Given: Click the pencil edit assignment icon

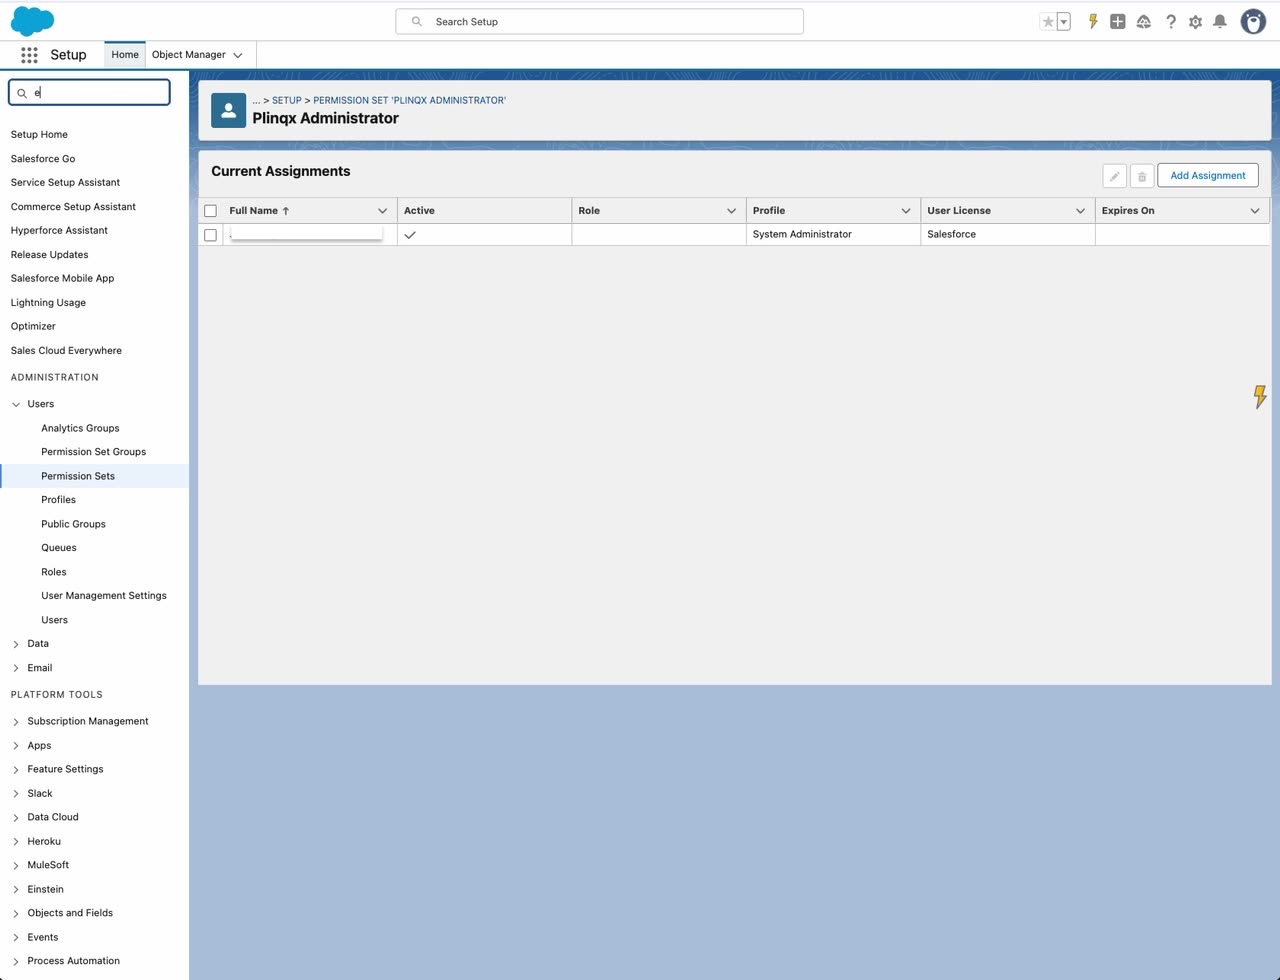Looking at the screenshot, I should click(x=1114, y=176).
